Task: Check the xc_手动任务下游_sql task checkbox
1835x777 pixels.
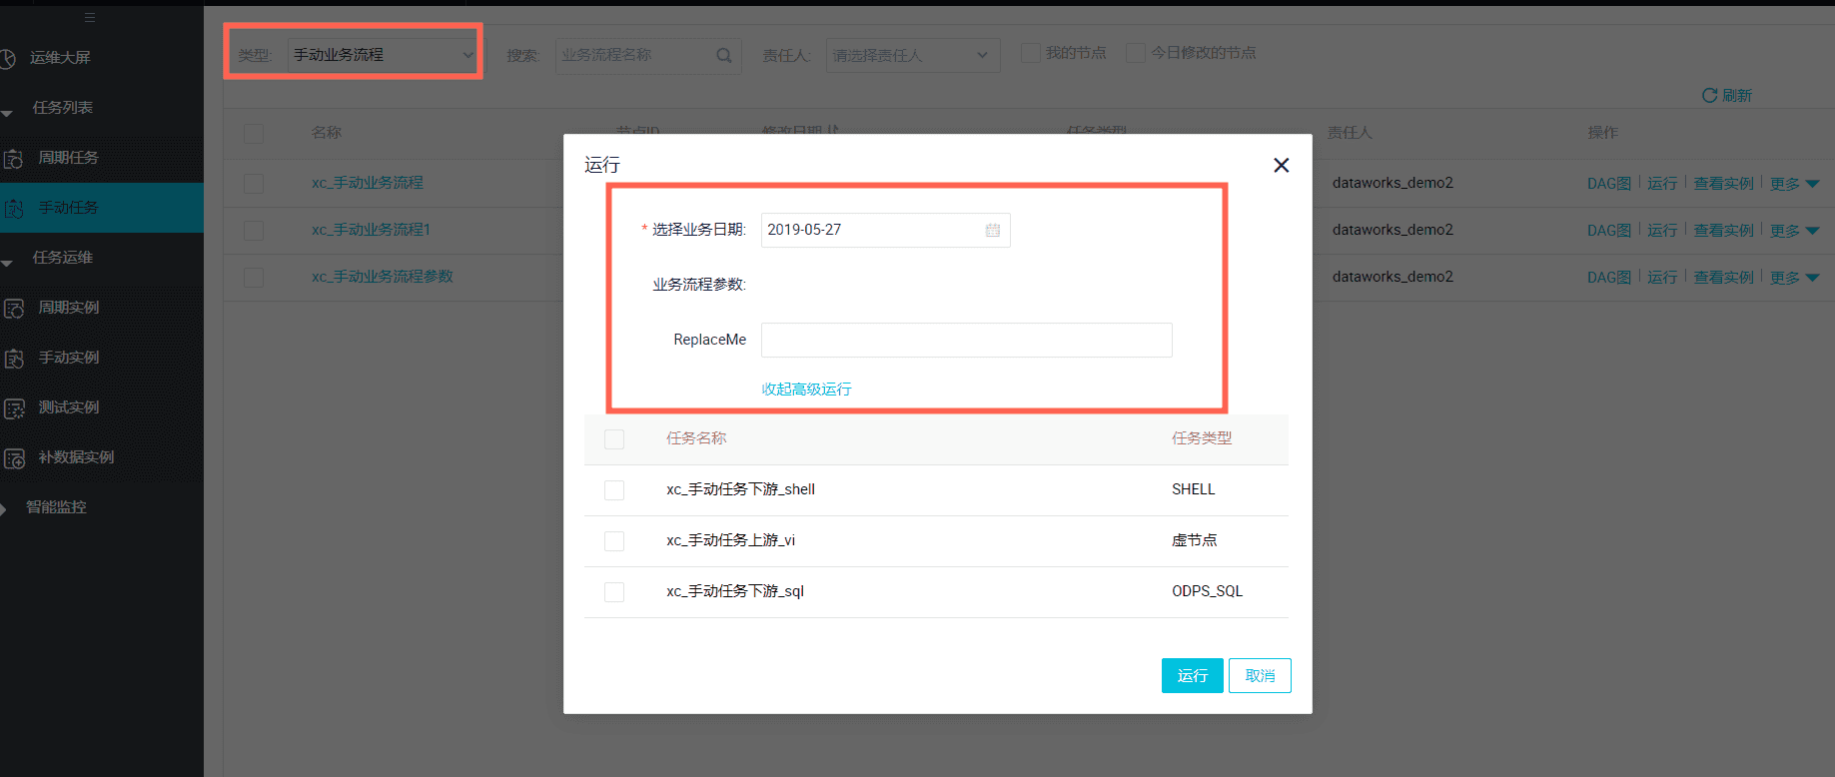Action: pyautogui.click(x=614, y=592)
